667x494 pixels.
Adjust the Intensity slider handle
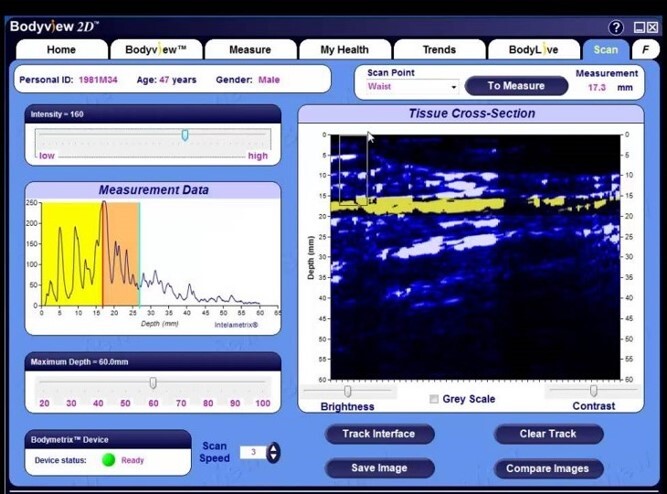tap(185, 135)
